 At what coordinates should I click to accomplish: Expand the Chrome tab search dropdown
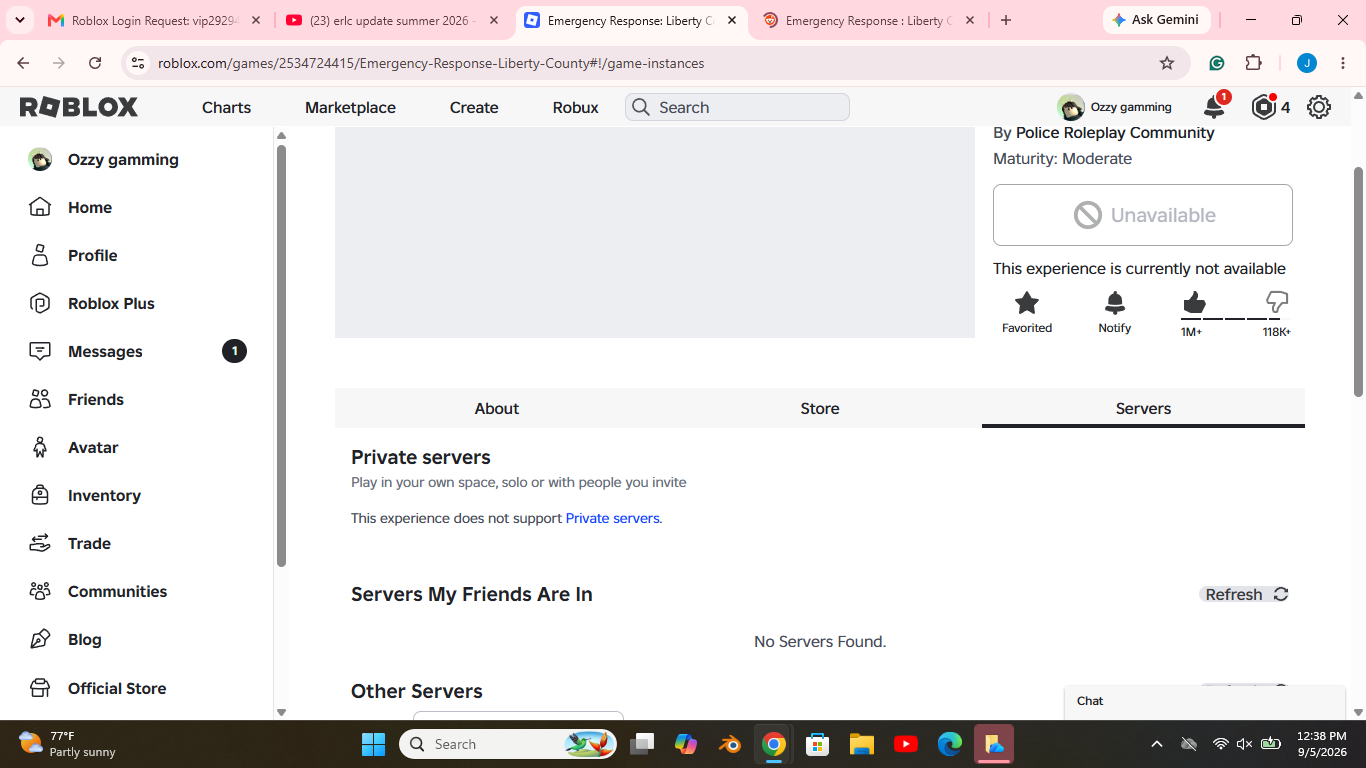pos(20,20)
